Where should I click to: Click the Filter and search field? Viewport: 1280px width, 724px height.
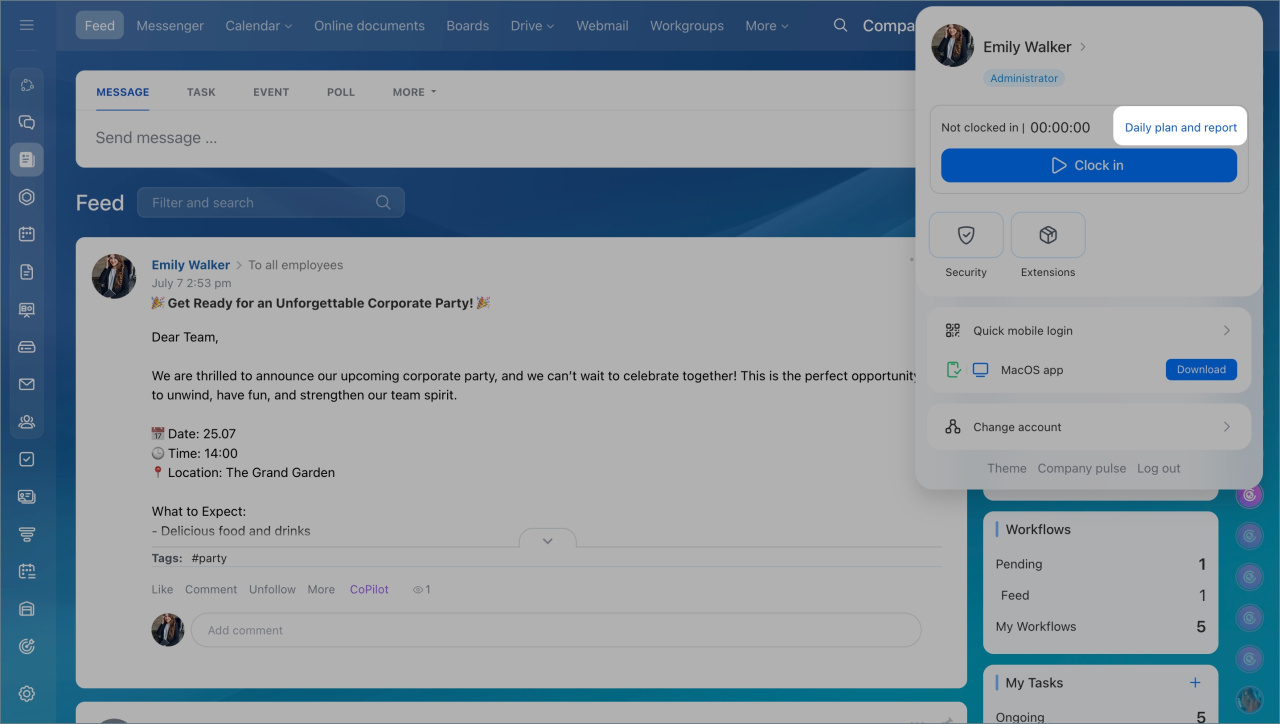click(260, 203)
